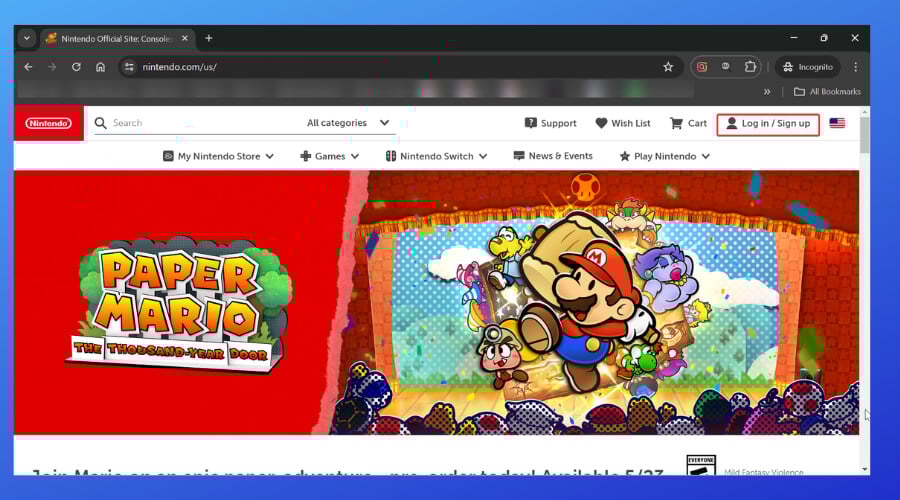This screenshot has height=500, width=900.
Task: Click the Everyone ESRB rating badge
Action: [701, 466]
